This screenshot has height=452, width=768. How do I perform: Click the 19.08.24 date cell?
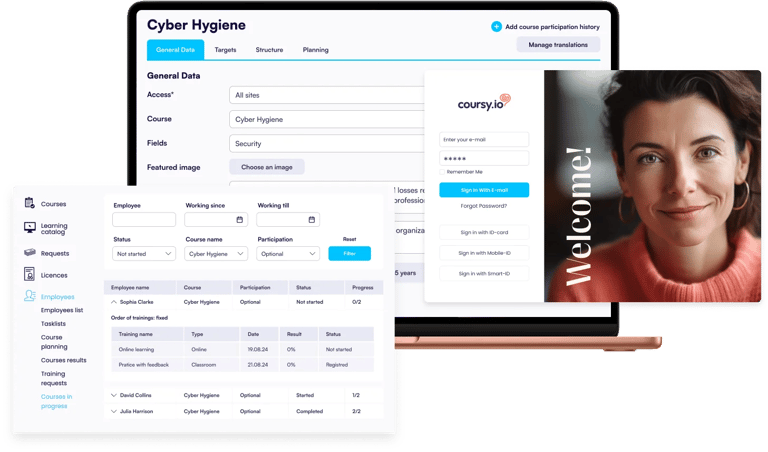tap(257, 349)
